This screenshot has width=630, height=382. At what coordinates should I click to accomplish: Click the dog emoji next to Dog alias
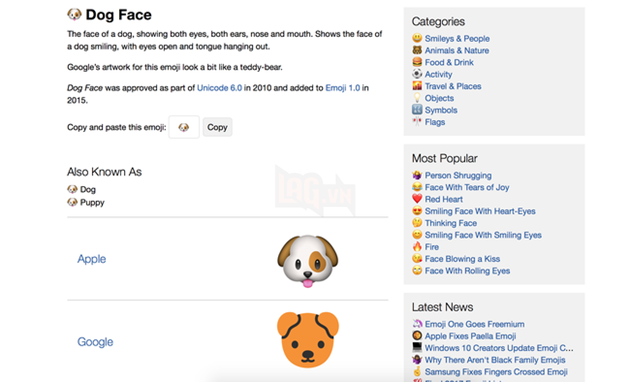[x=72, y=189]
